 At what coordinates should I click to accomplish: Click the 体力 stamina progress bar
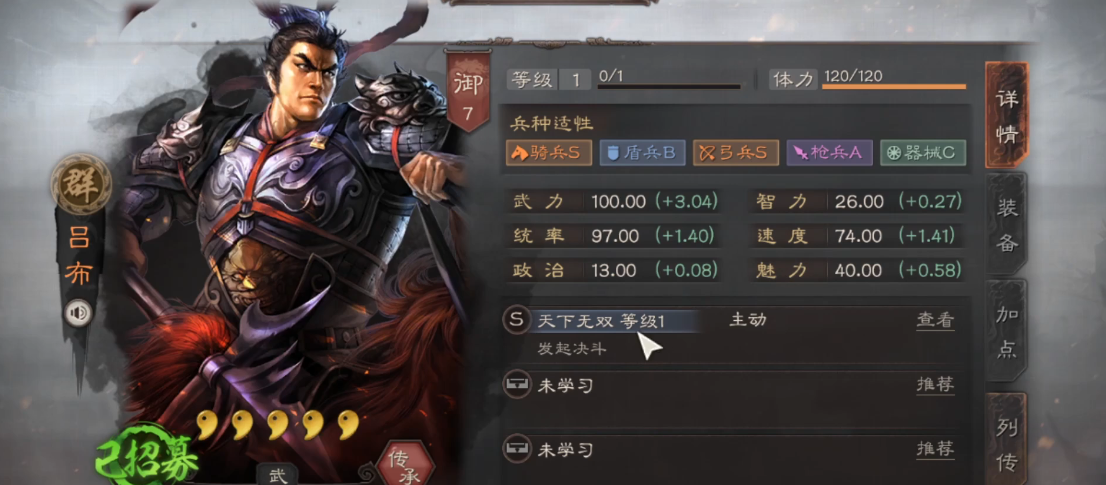click(894, 87)
